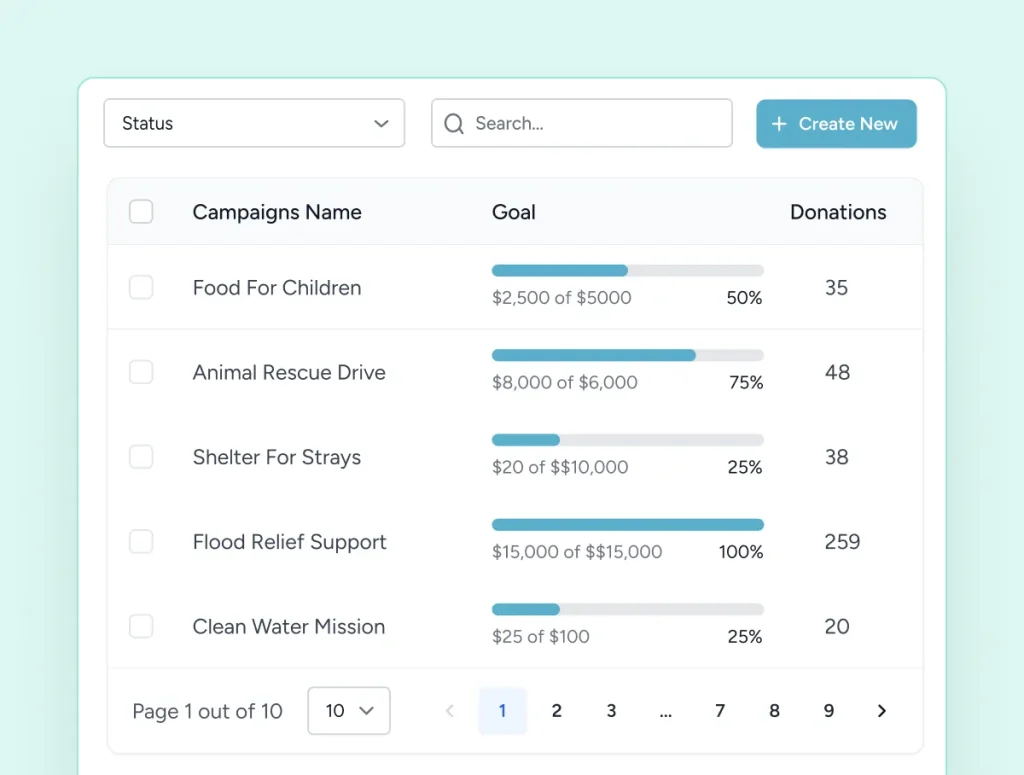Expand the rows-per-page 10 dropdown

coord(349,710)
